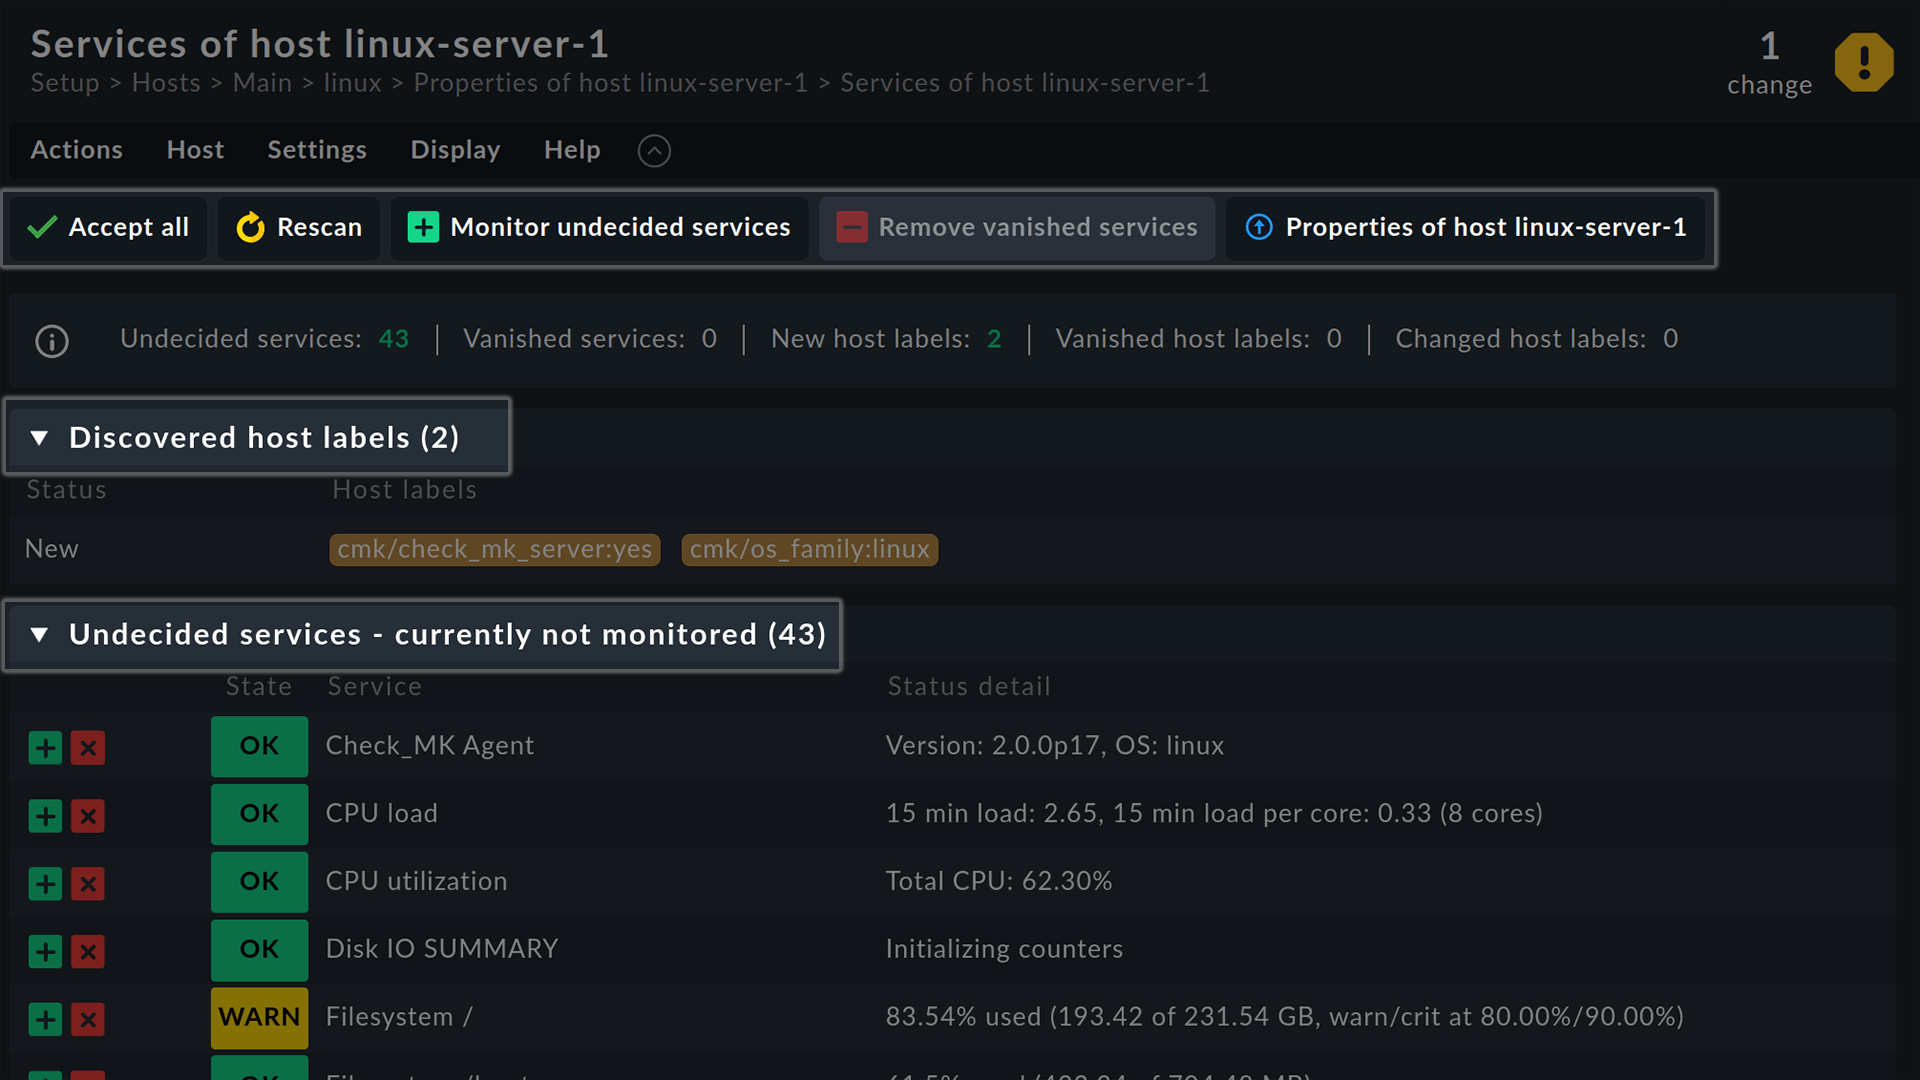Screen dimensions: 1920x1080
Task: Add Disk IO SUMMARY with plus icon
Action: coord(45,951)
